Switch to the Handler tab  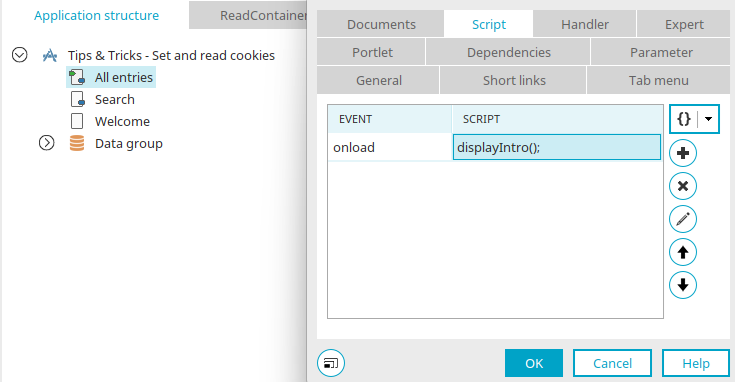point(585,24)
